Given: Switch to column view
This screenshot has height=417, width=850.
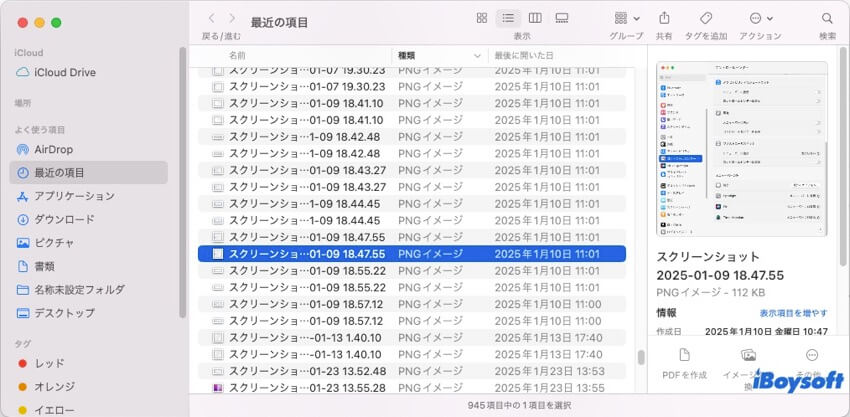Looking at the screenshot, I should click(x=535, y=18).
